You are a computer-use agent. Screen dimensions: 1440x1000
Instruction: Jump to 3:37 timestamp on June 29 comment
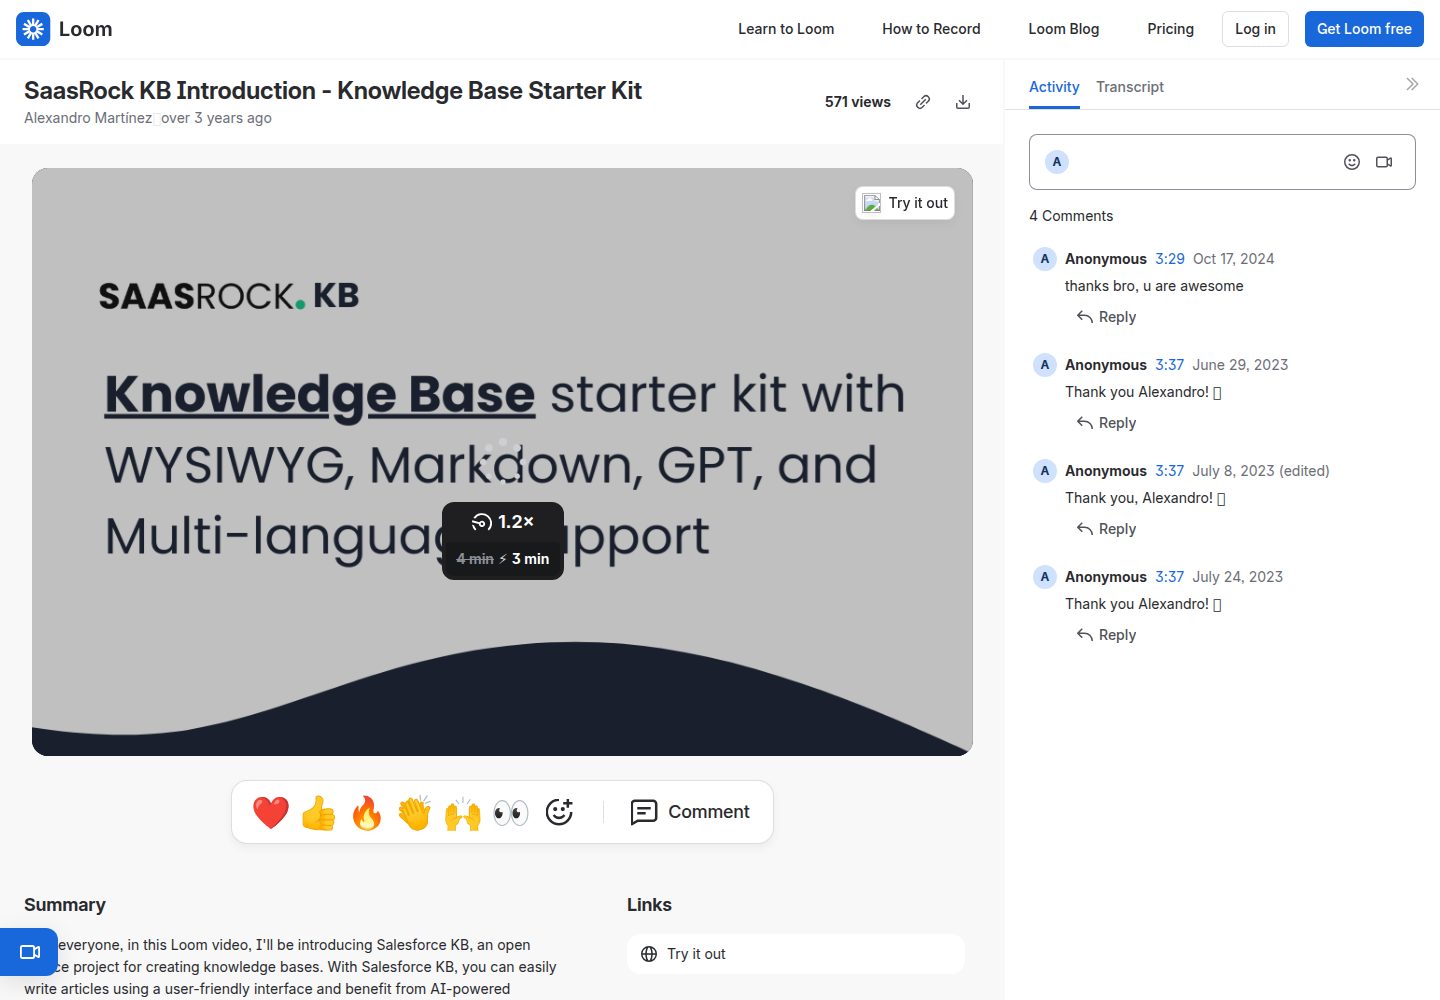click(1170, 365)
